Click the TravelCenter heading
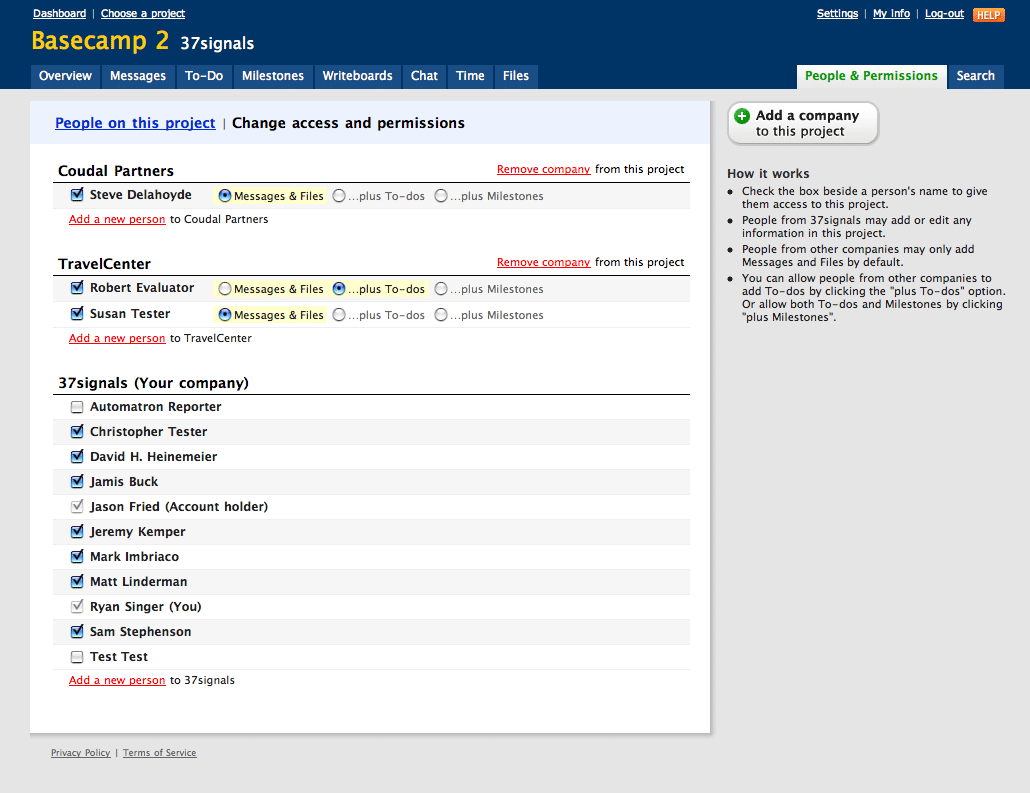 point(104,264)
